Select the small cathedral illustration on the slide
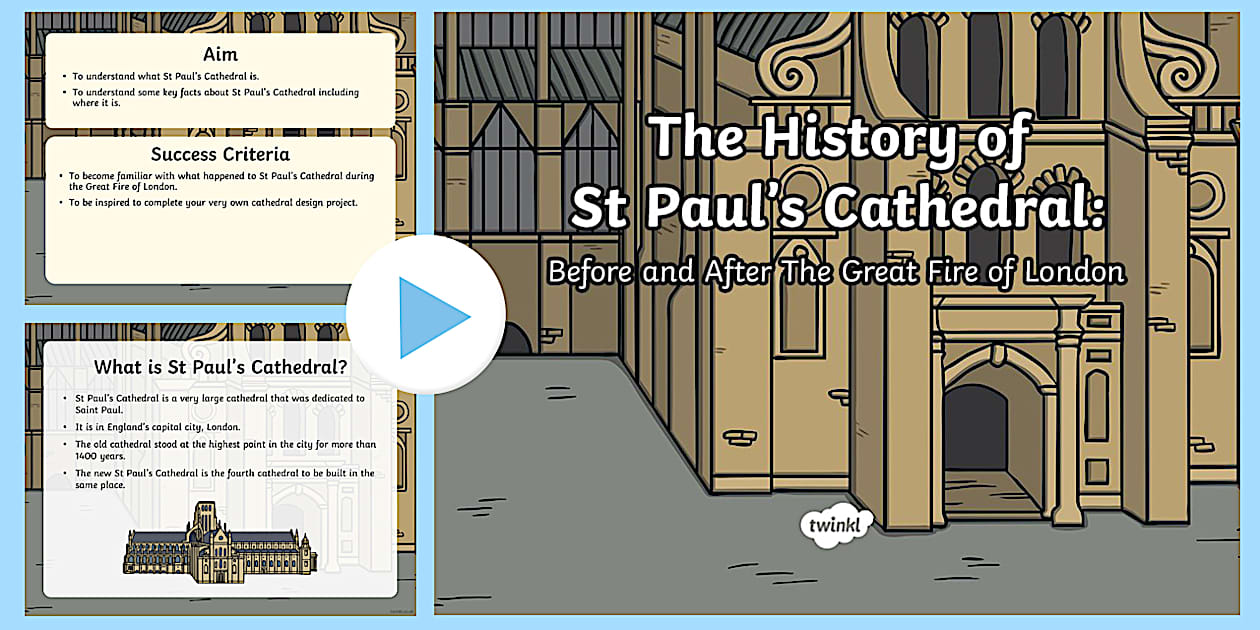The width and height of the screenshot is (1260, 630). 220,540
